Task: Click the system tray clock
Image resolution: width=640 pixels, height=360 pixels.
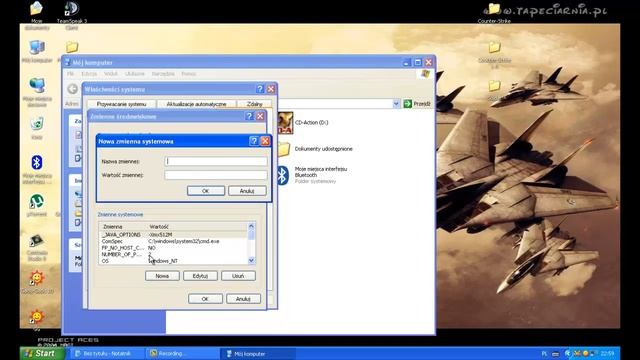Action: click(607, 353)
